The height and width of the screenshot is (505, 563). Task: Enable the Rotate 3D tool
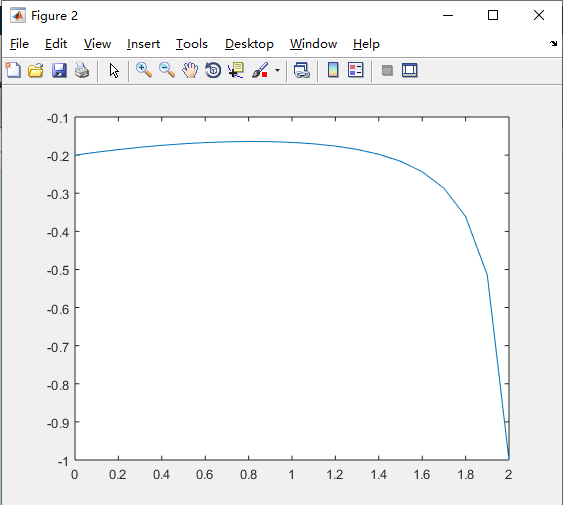(x=213, y=70)
